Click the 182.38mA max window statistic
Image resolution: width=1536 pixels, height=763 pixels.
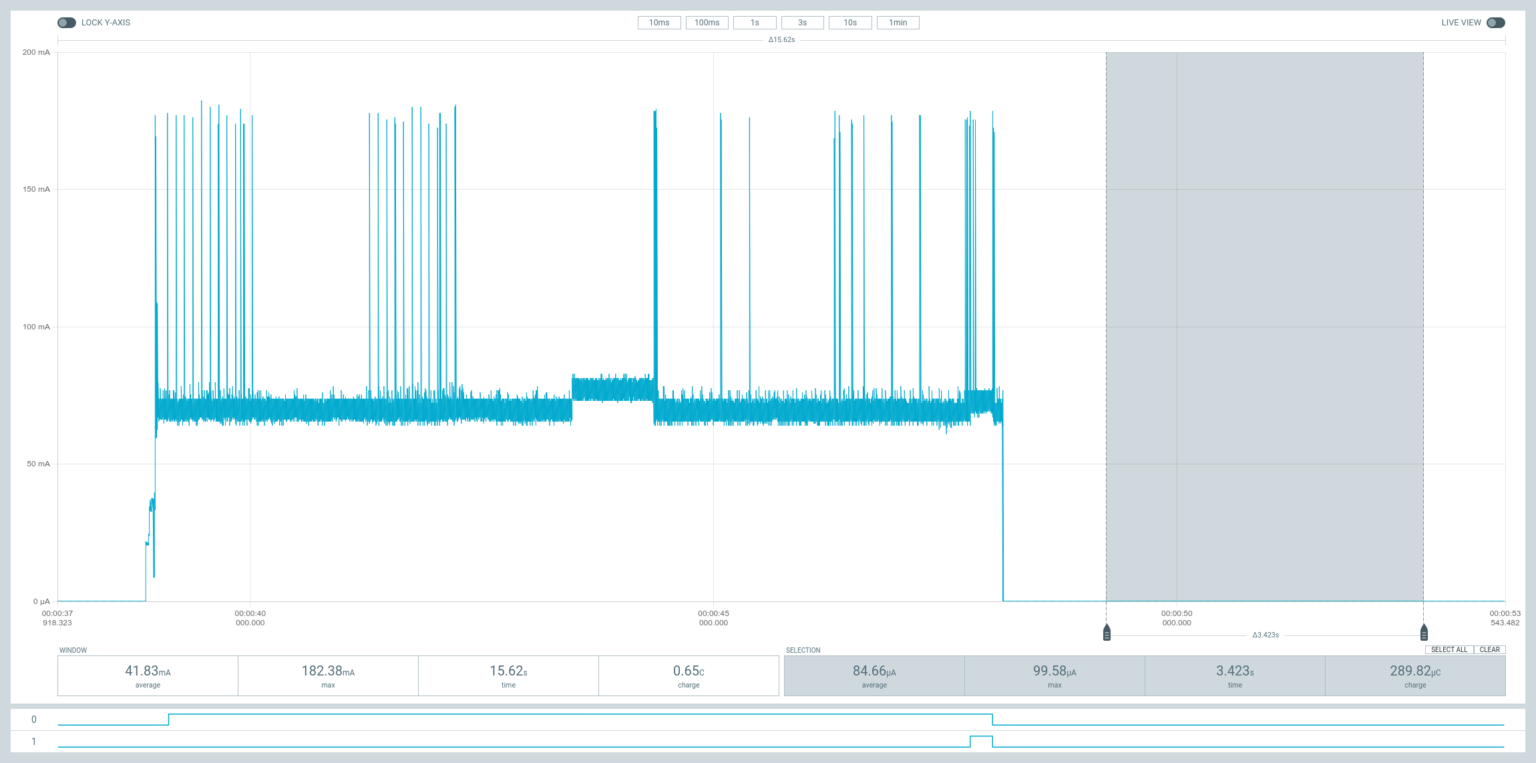click(x=327, y=675)
